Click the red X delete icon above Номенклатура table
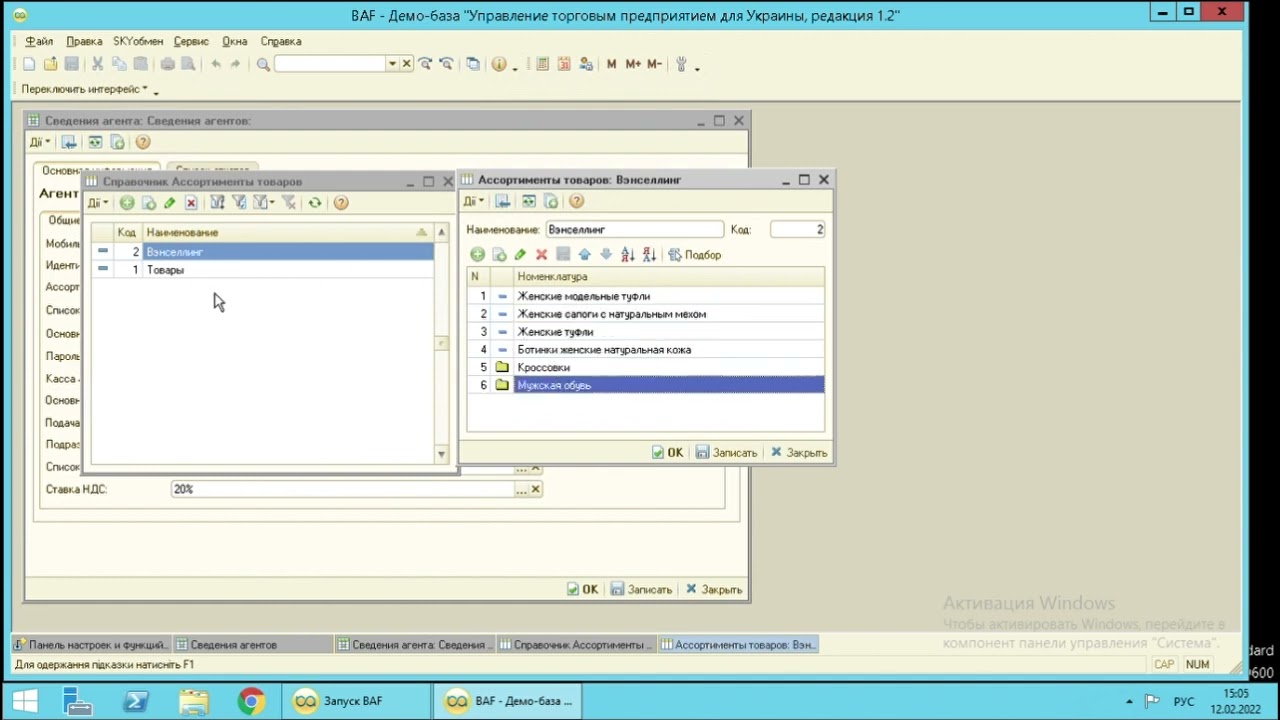The width and height of the screenshot is (1280, 720). [542, 255]
